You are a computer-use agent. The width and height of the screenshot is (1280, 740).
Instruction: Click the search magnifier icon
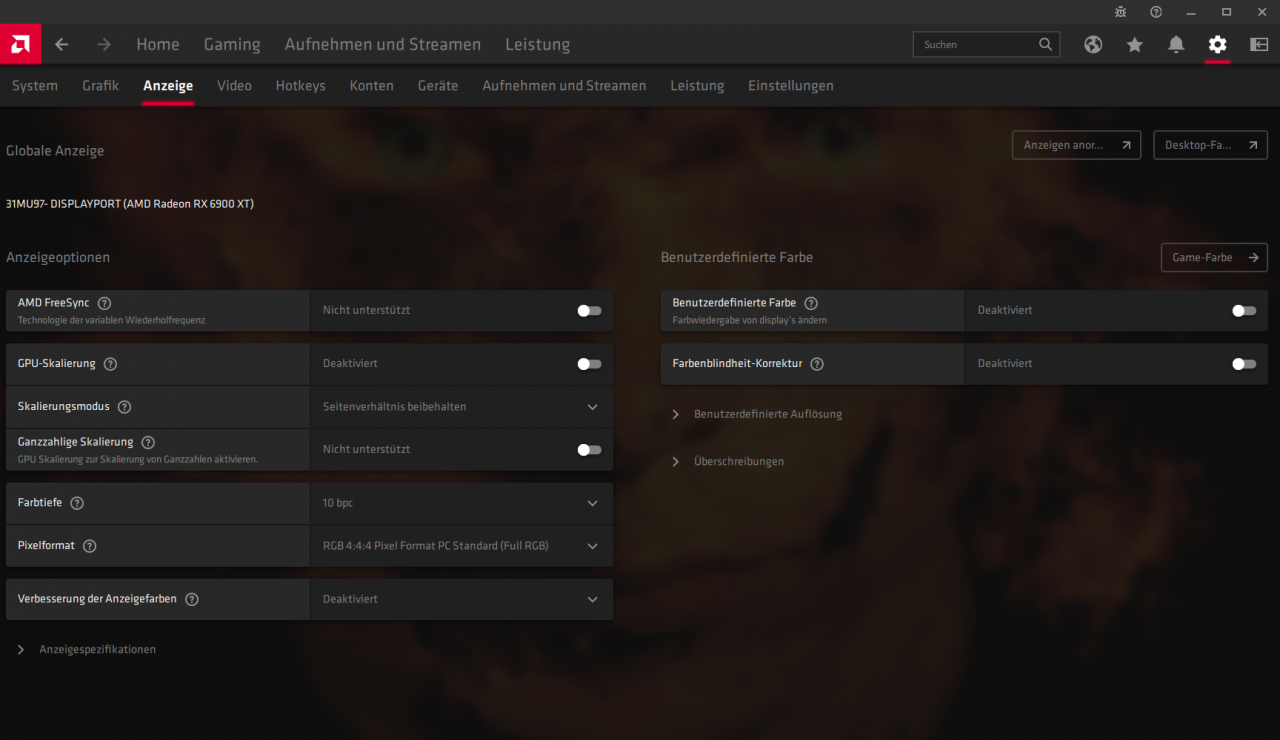click(x=1045, y=44)
